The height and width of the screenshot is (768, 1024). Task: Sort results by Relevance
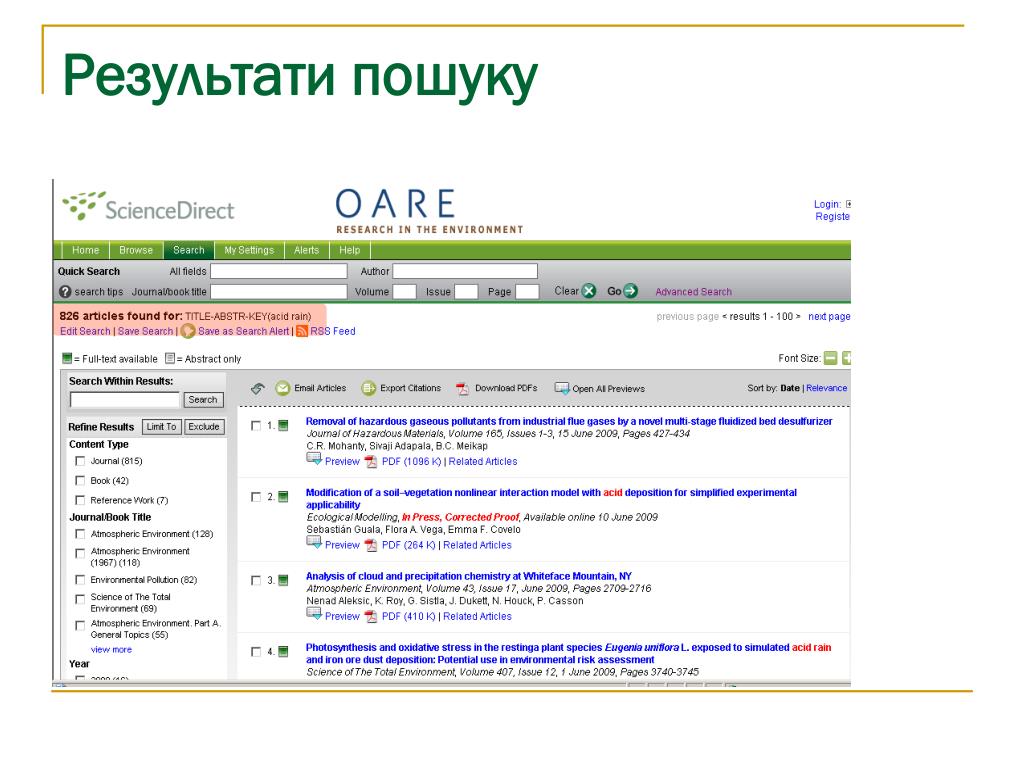[x=826, y=388]
